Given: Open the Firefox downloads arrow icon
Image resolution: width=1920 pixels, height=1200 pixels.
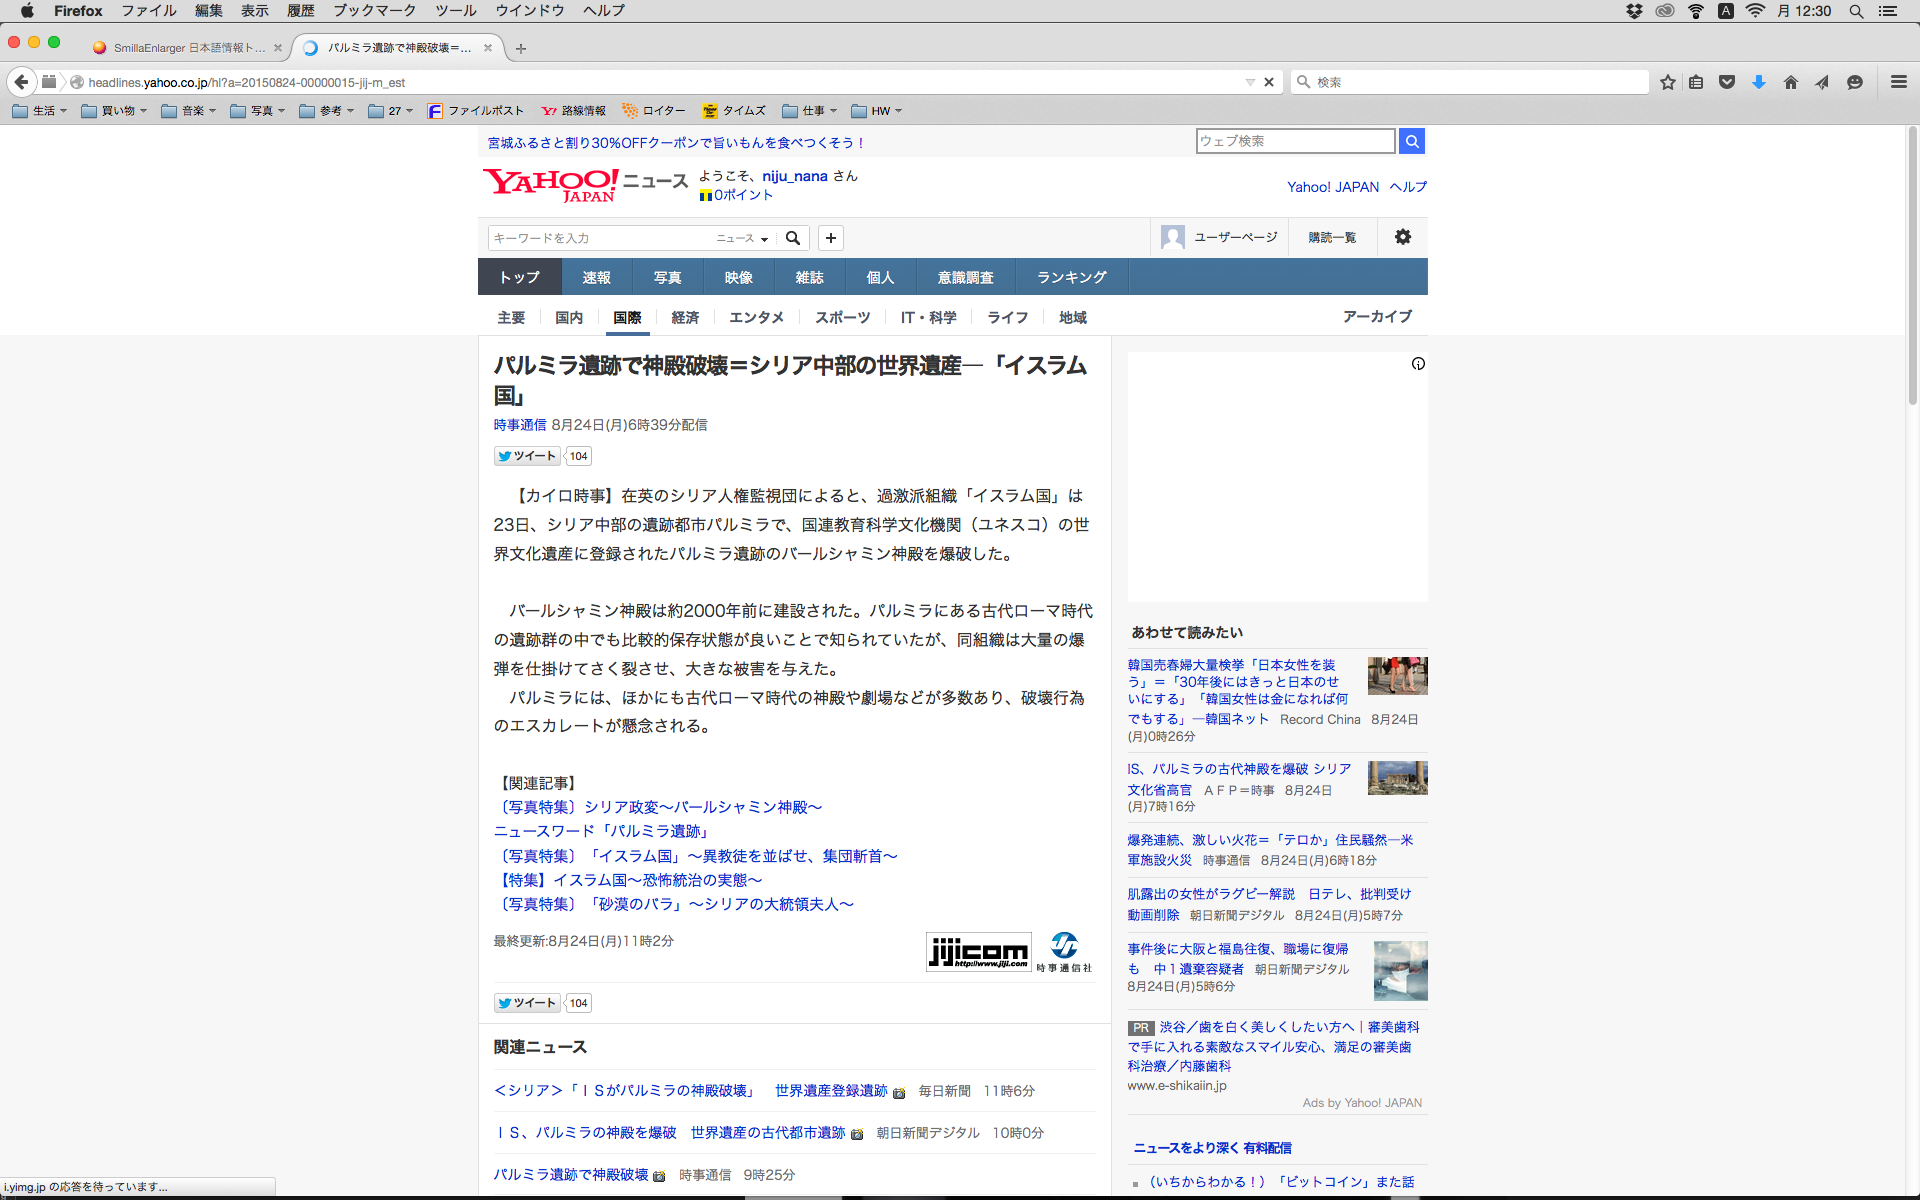Looking at the screenshot, I should click(1758, 82).
